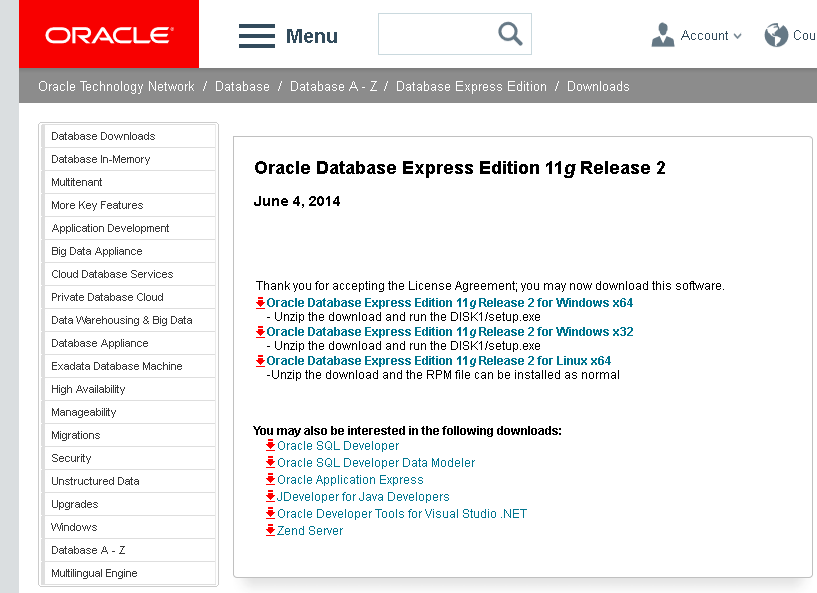Screen dimensions: 817x593
Task: Click download icon beside Oracle Application Express
Action: (x=270, y=479)
